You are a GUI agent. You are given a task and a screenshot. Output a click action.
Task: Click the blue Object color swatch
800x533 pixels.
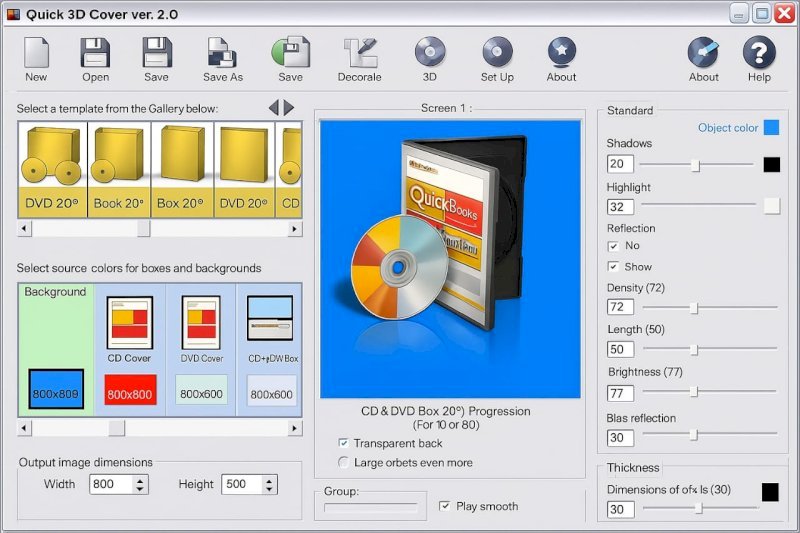pos(771,127)
